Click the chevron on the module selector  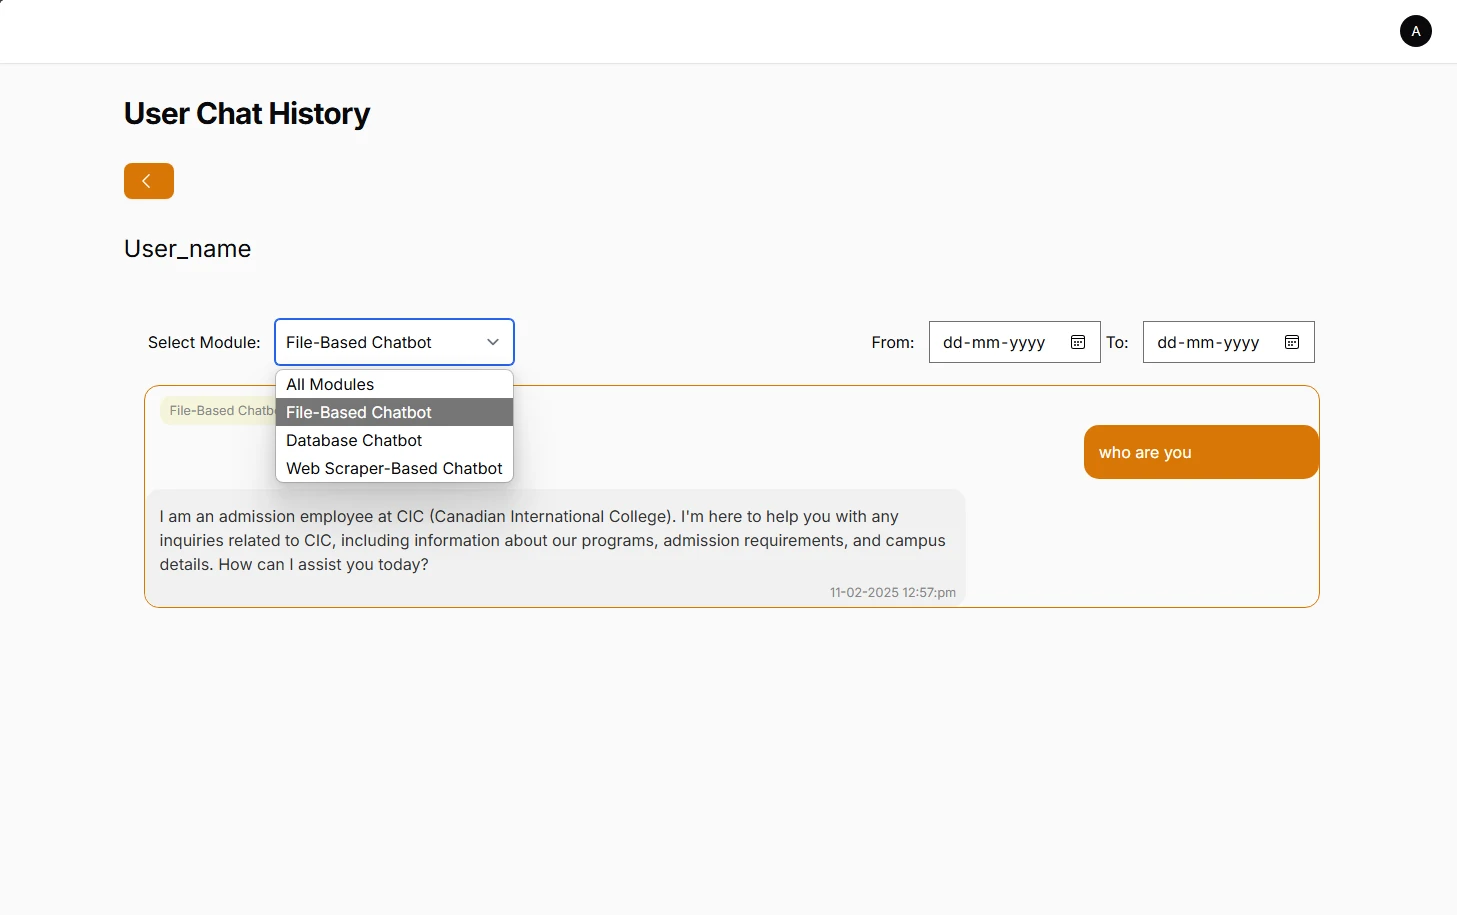(492, 342)
